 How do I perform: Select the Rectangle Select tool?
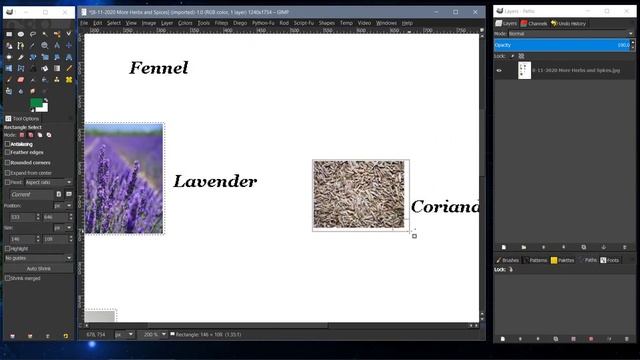[9, 34]
